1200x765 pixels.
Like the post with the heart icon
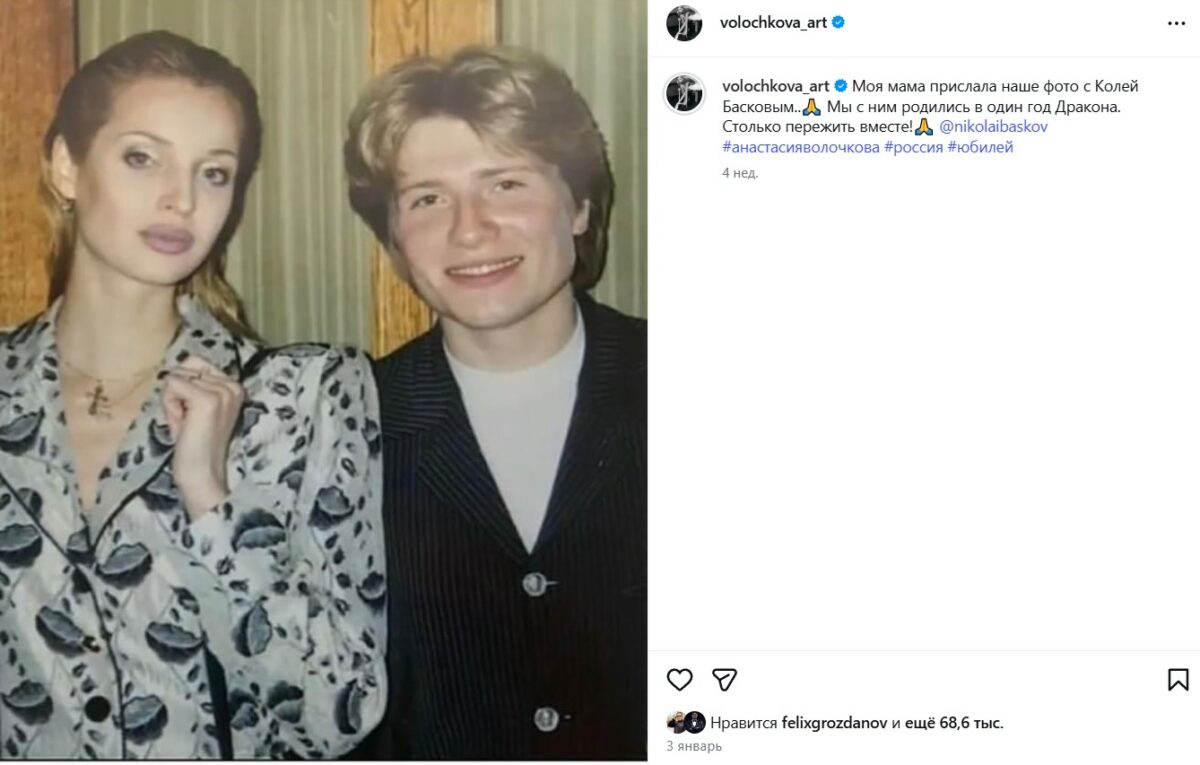click(x=680, y=680)
